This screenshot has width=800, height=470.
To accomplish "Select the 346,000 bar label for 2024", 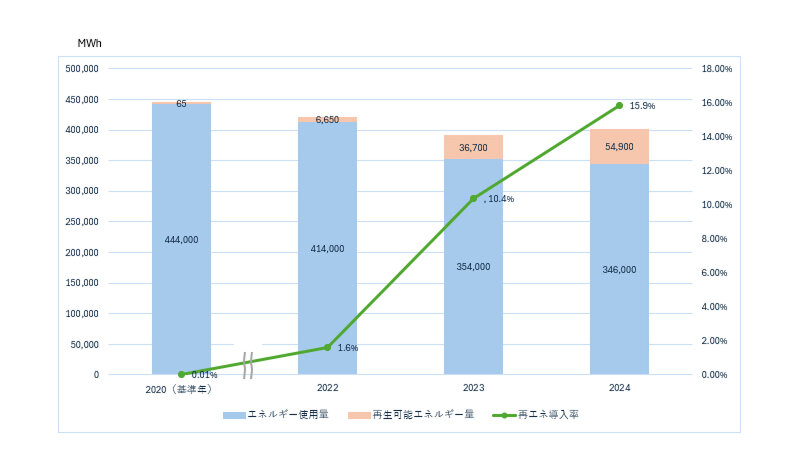I will pos(619,269).
